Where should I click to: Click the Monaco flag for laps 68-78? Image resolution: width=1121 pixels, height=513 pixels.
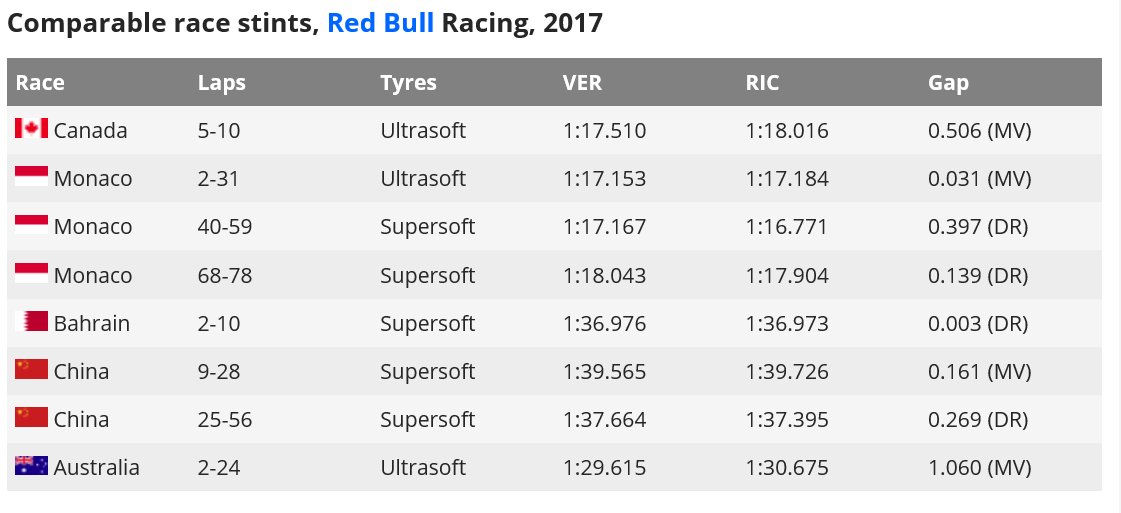point(31,273)
